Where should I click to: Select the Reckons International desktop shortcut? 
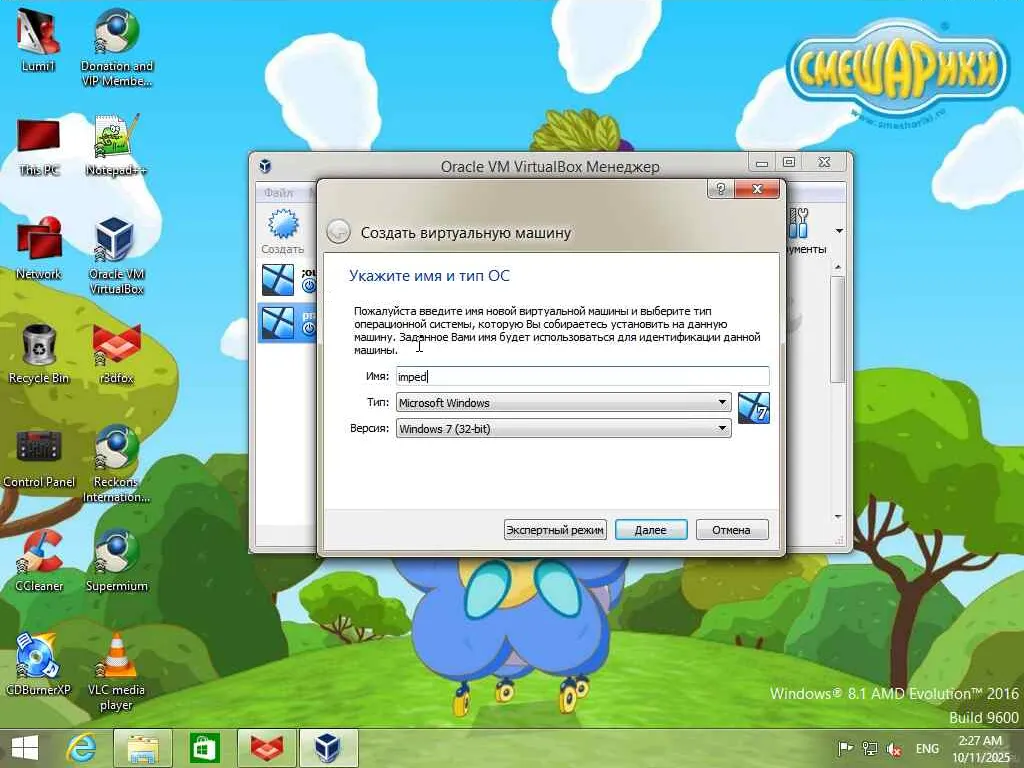tap(116, 464)
